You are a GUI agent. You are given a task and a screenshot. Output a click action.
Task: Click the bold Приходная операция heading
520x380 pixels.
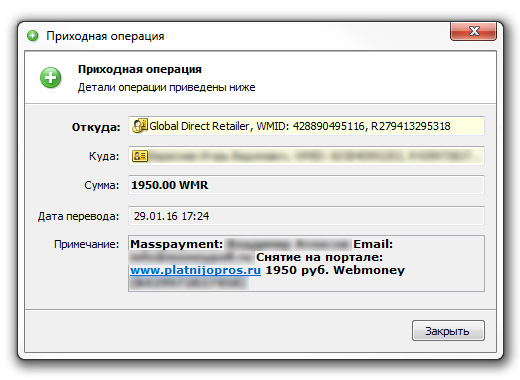140,69
